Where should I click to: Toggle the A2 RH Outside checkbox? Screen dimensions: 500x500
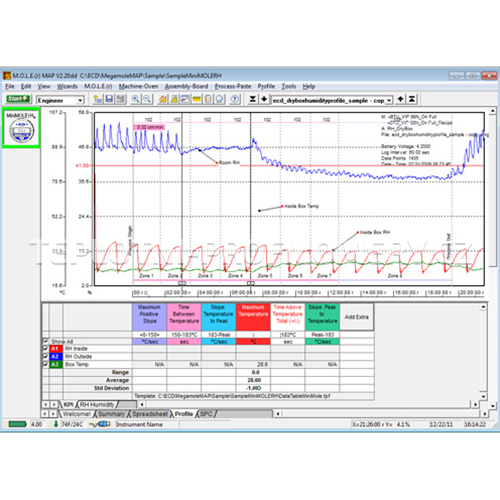46,356
